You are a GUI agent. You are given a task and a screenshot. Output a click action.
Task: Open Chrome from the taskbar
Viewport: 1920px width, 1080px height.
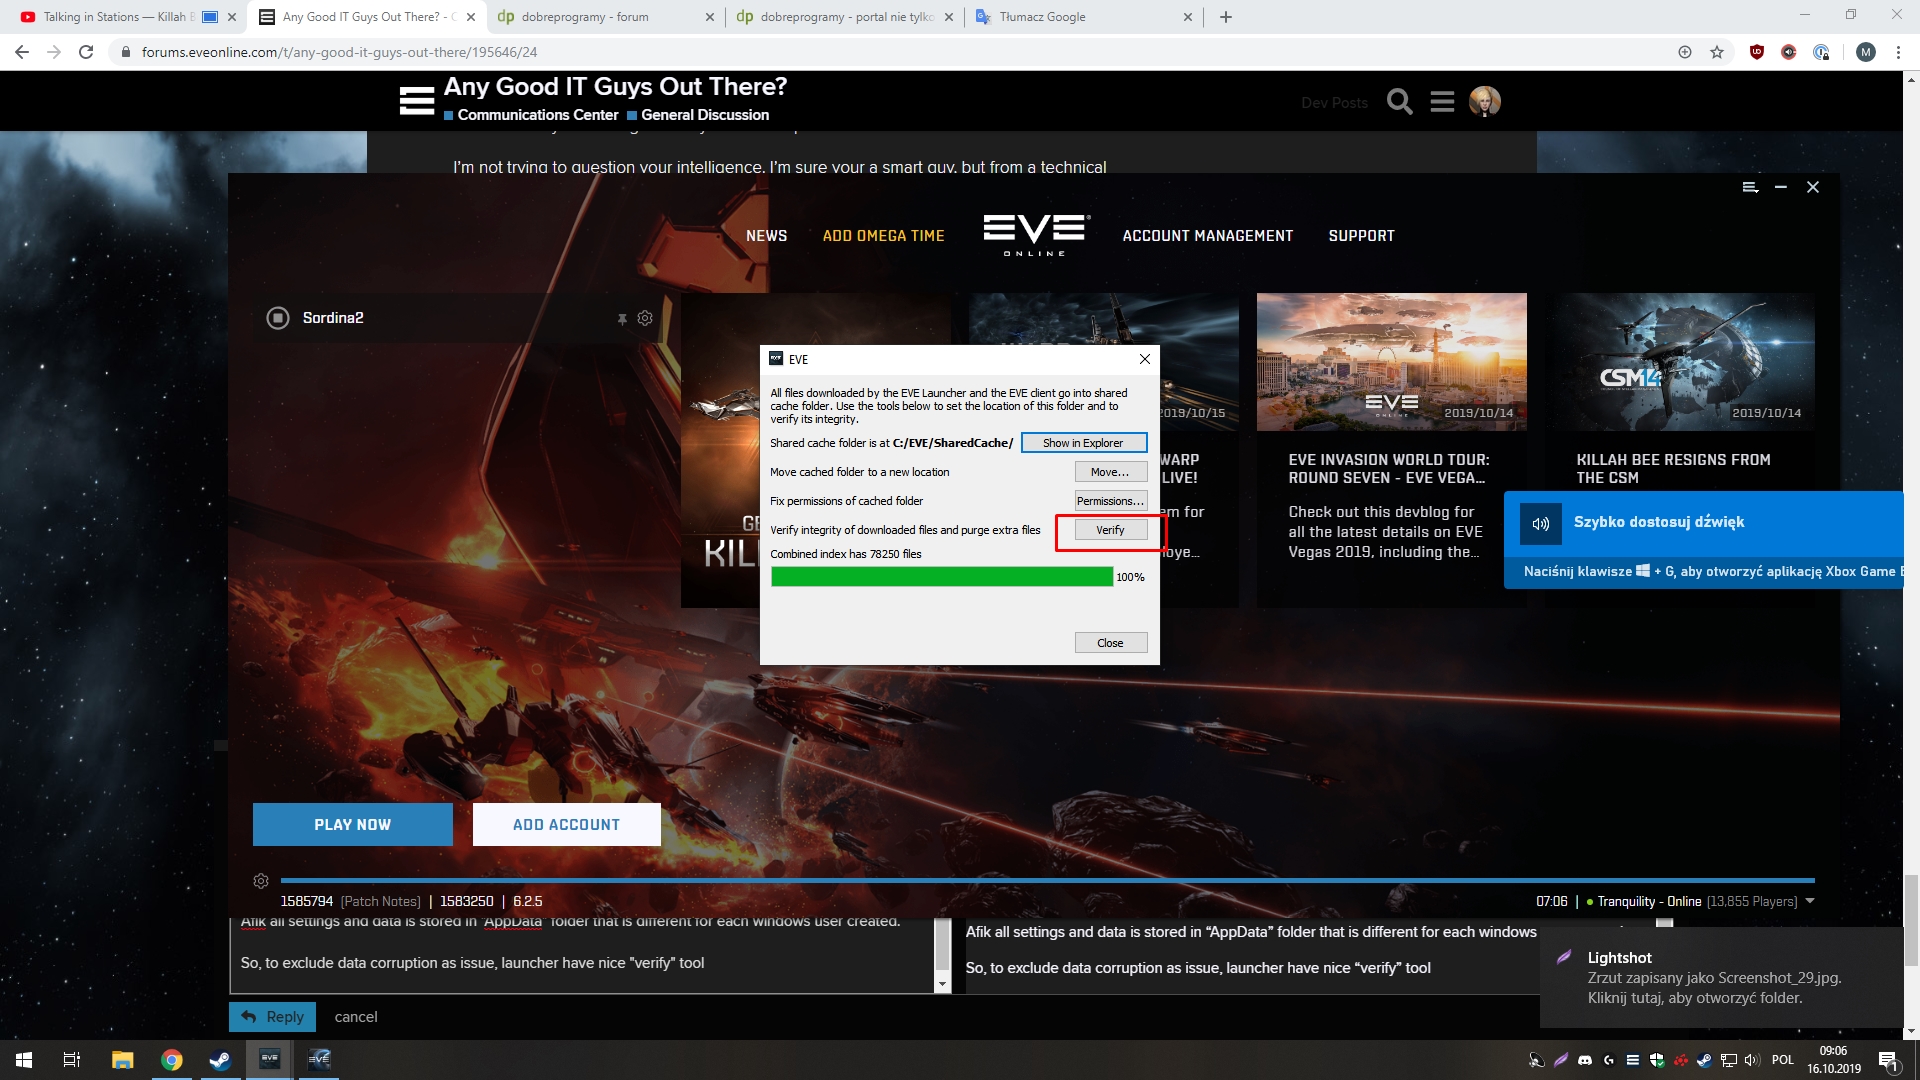[172, 1060]
